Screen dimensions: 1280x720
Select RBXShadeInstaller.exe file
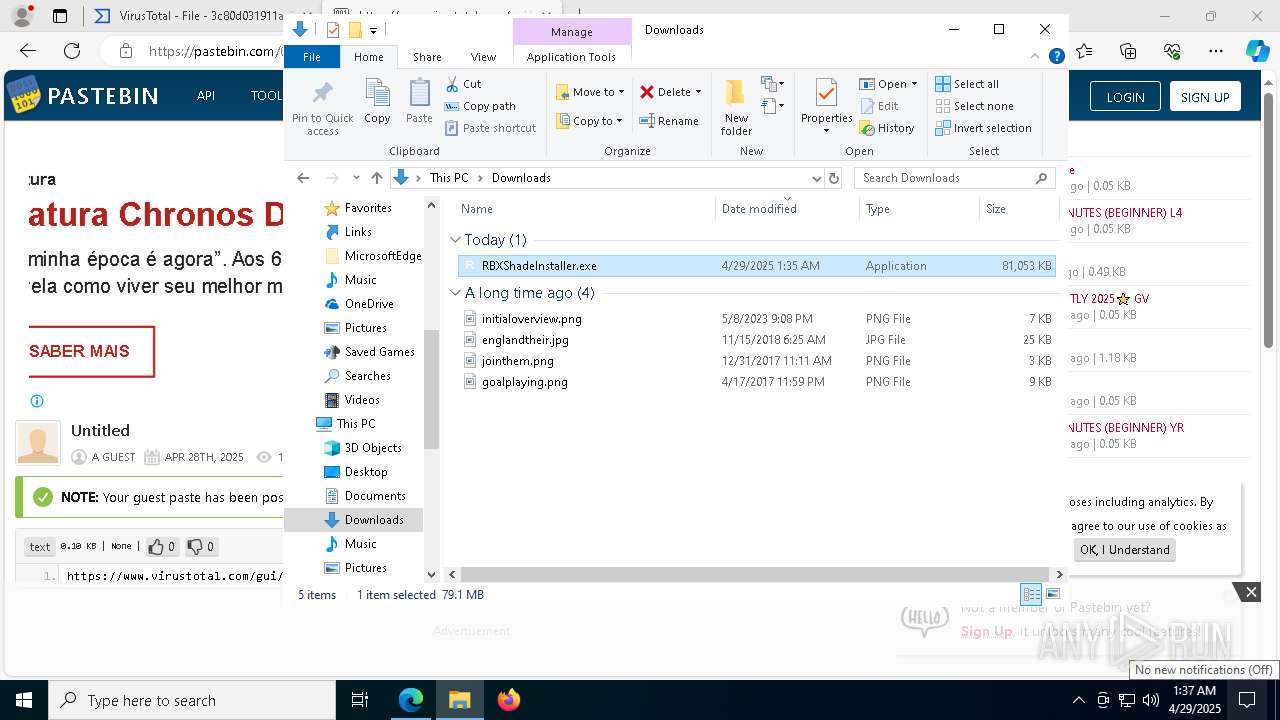[756, 266]
